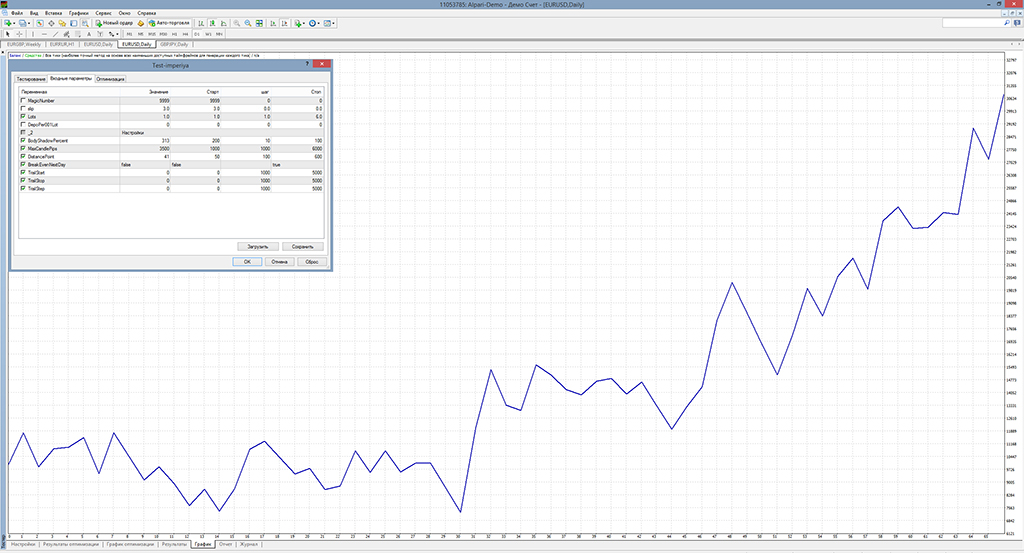Image resolution: width=1024 pixels, height=553 pixels.
Task: Open the MetaEditor diamond icon
Action: (140, 23)
